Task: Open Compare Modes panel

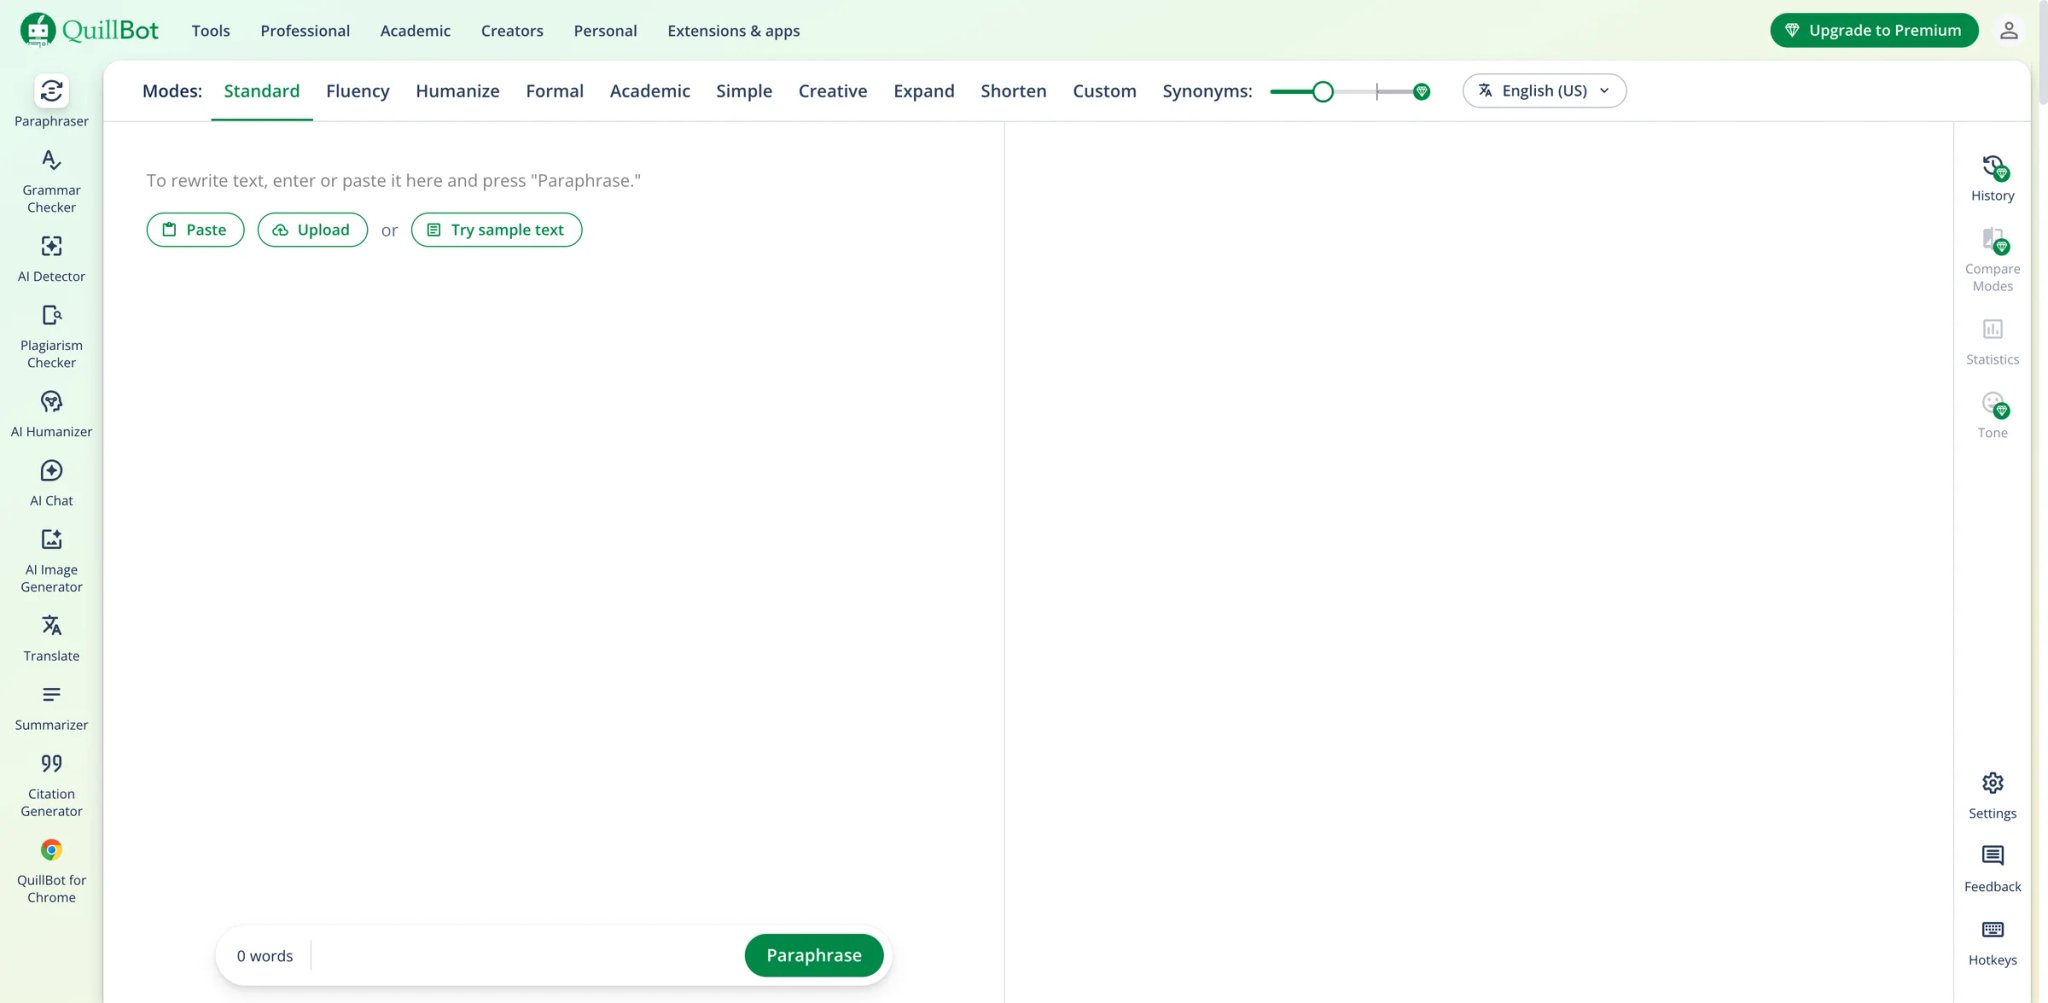Action: click(1992, 259)
